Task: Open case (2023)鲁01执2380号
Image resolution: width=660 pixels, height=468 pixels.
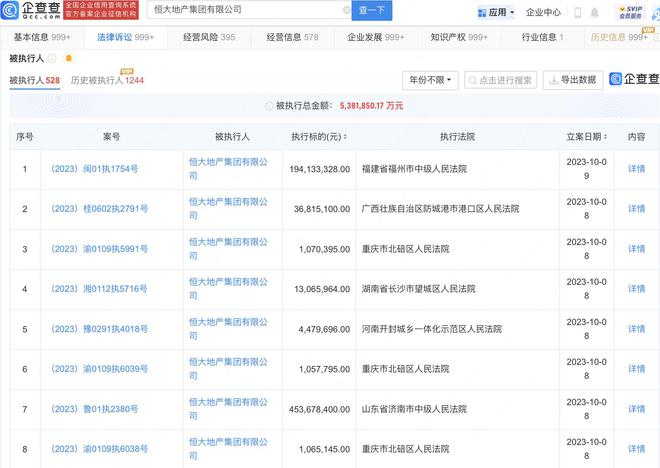Action: pos(94,409)
